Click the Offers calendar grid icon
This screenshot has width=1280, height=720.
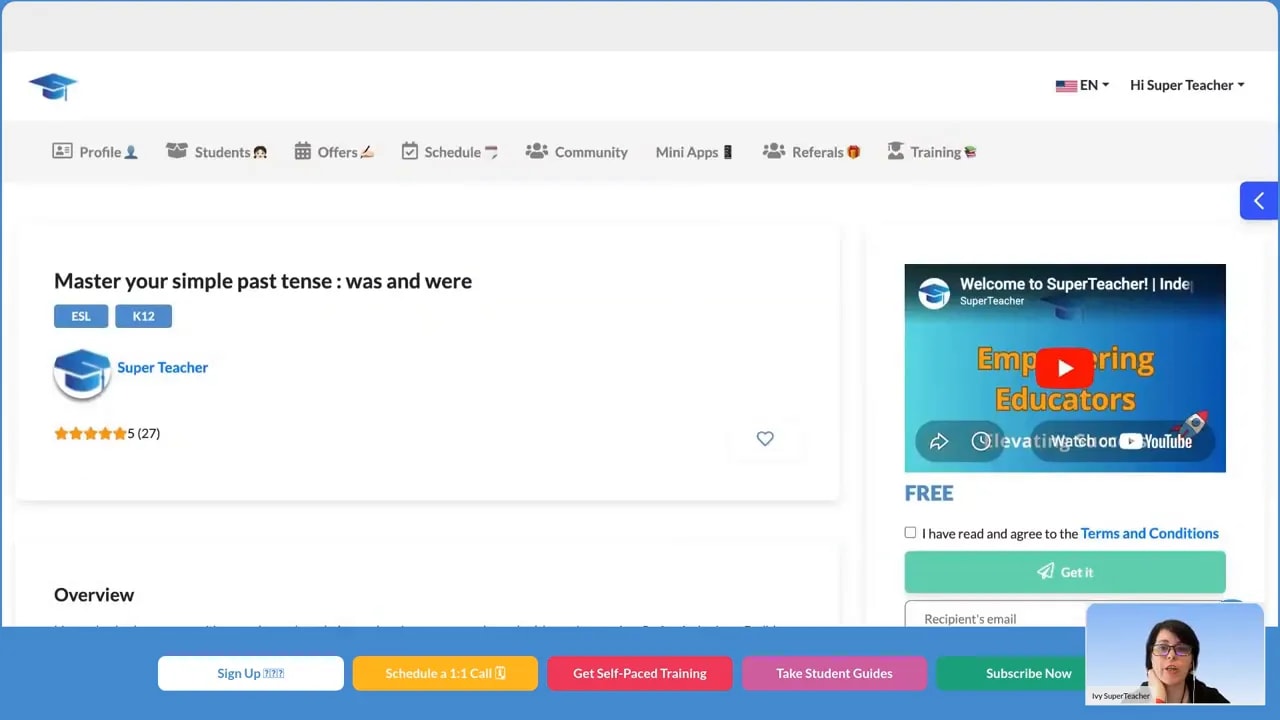[303, 151]
